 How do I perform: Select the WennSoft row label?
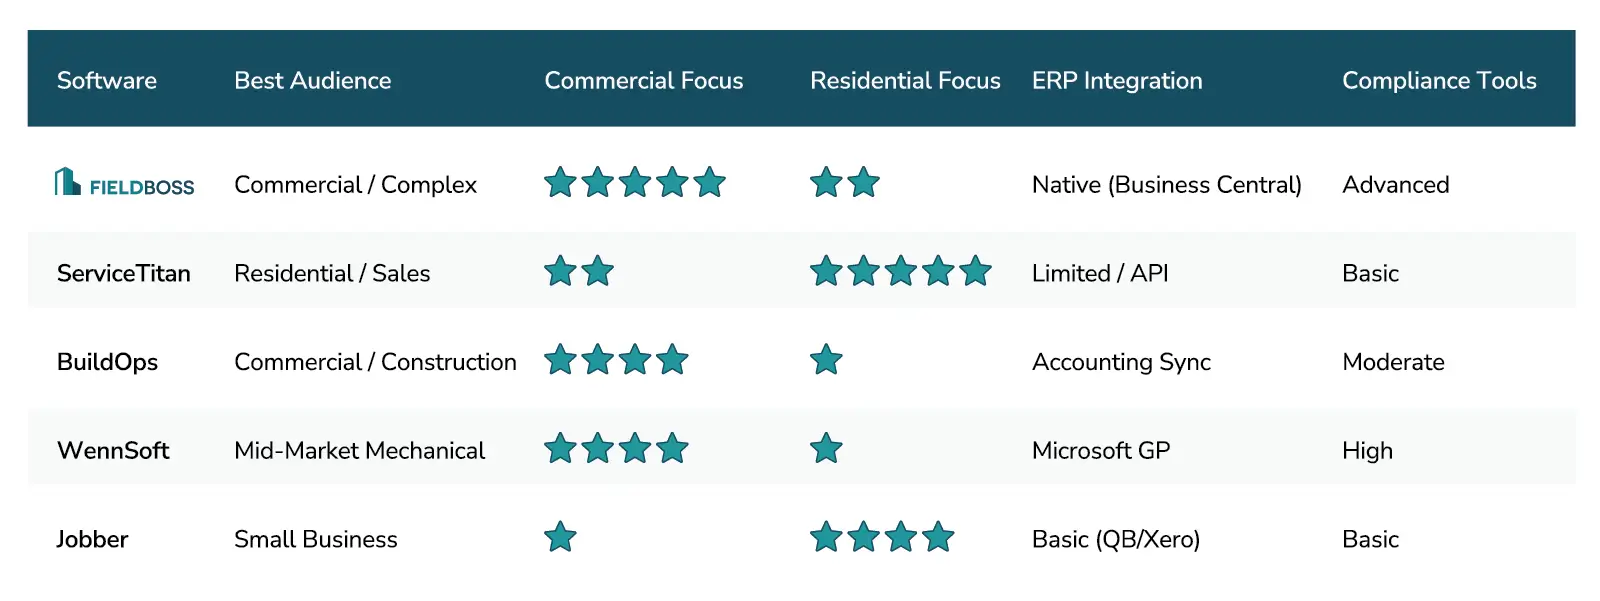[113, 451]
